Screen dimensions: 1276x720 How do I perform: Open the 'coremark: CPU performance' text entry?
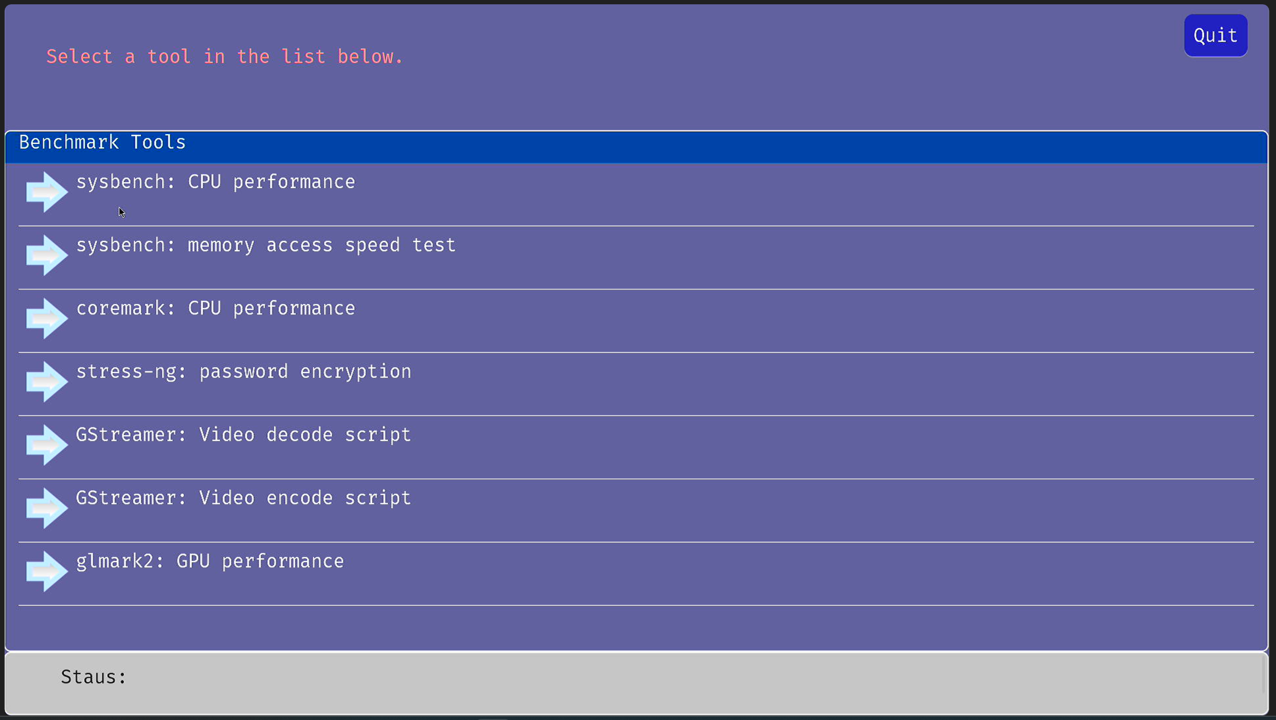click(x=215, y=308)
